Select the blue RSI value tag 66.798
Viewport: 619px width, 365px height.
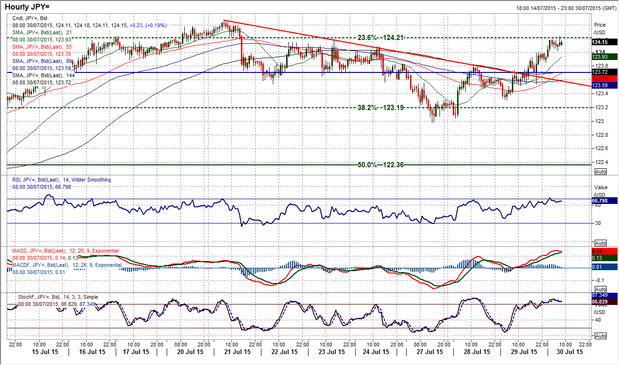point(604,201)
